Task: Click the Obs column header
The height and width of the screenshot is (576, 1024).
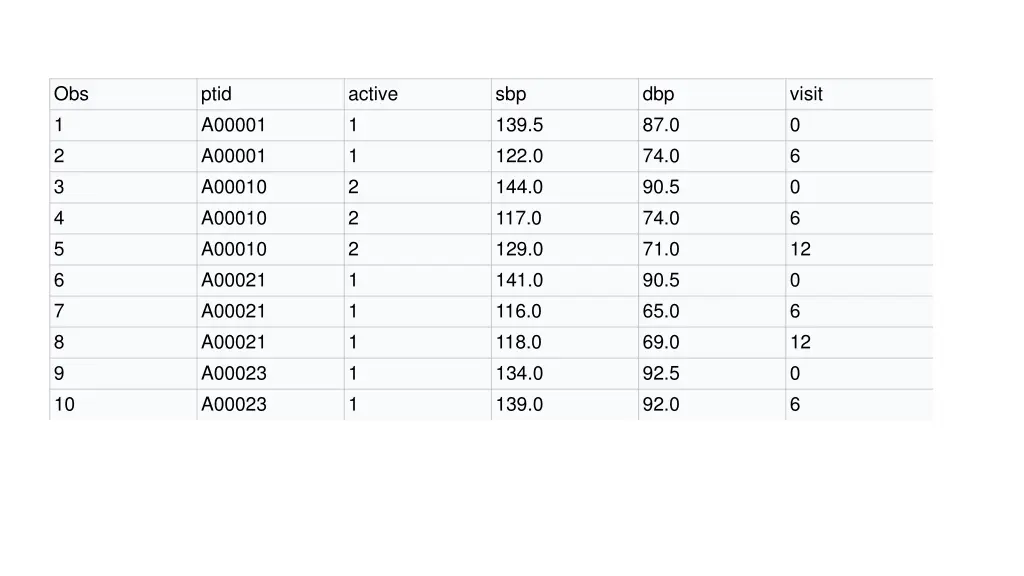Action: (x=71, y=94)
